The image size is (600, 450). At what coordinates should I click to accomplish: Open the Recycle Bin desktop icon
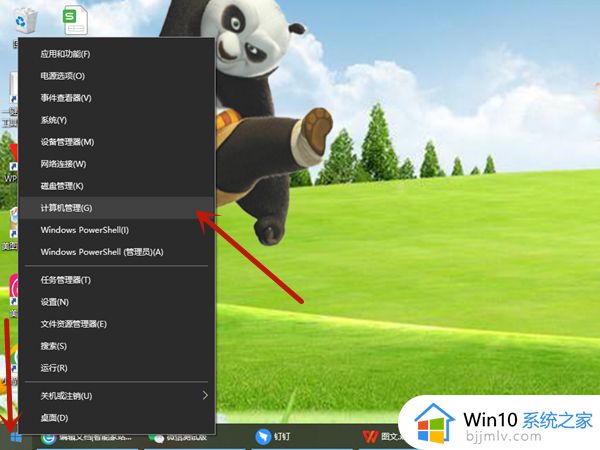26,21
